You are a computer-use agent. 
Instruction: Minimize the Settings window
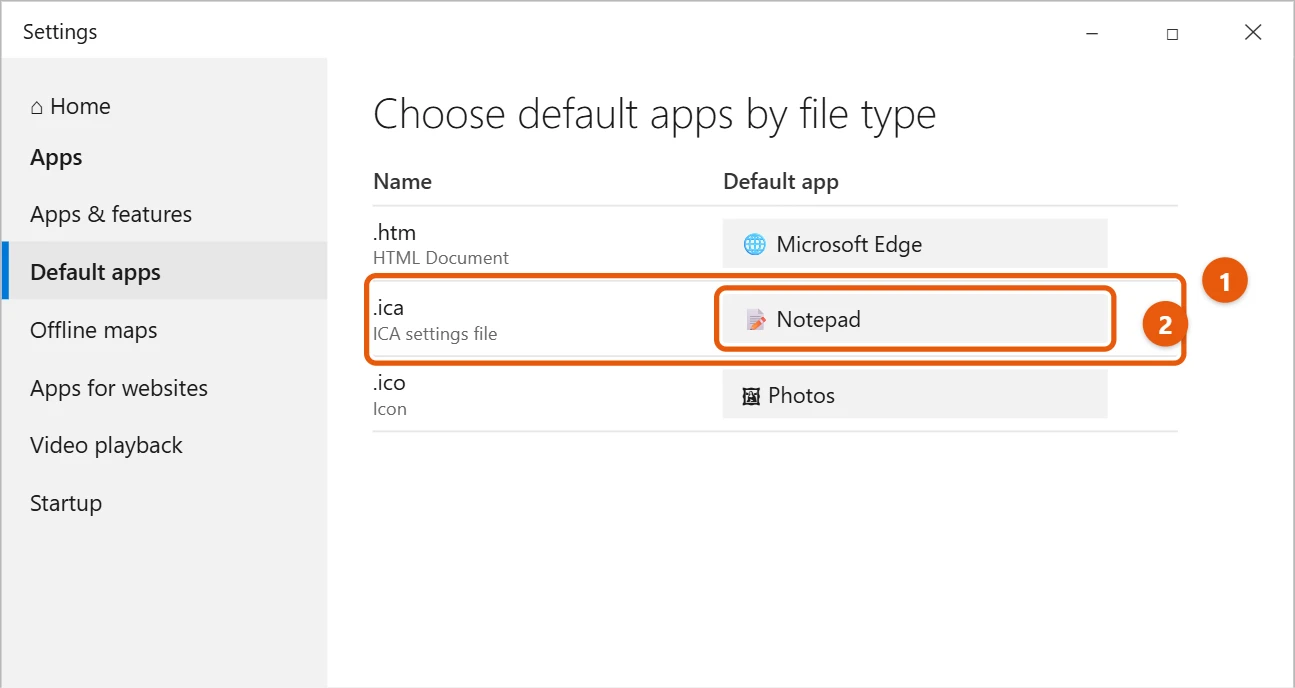click(x=1091, y=33)
